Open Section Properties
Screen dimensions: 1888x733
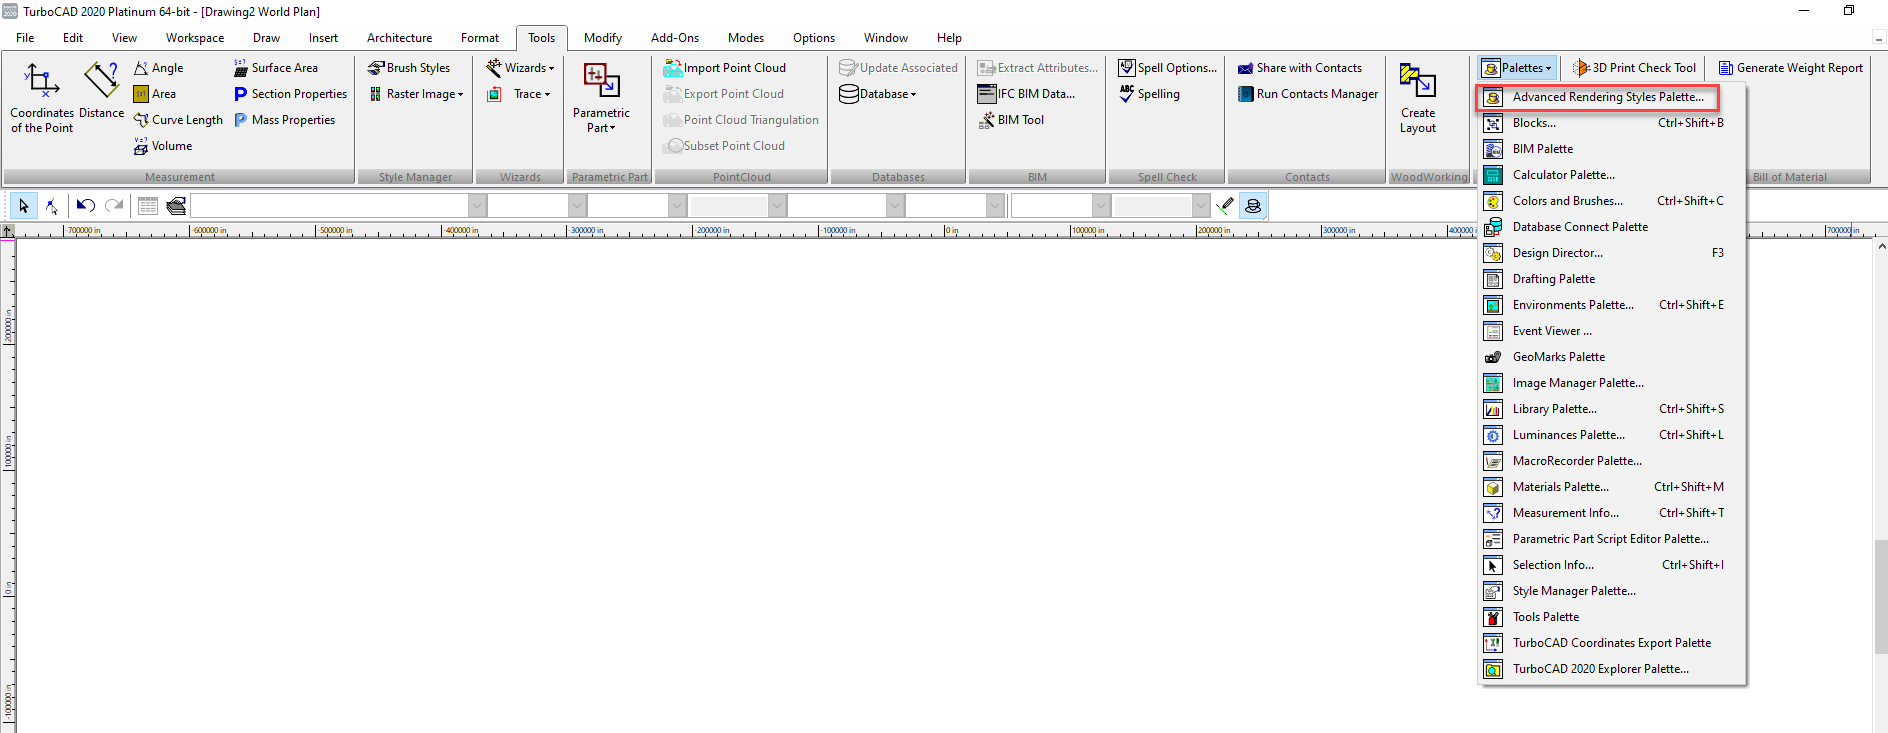pyautogui.click(x=290, y=94)
